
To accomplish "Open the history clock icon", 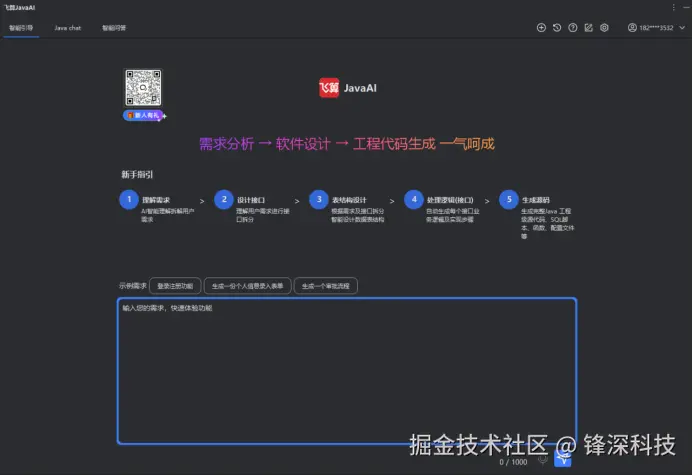I will (557, 28).
